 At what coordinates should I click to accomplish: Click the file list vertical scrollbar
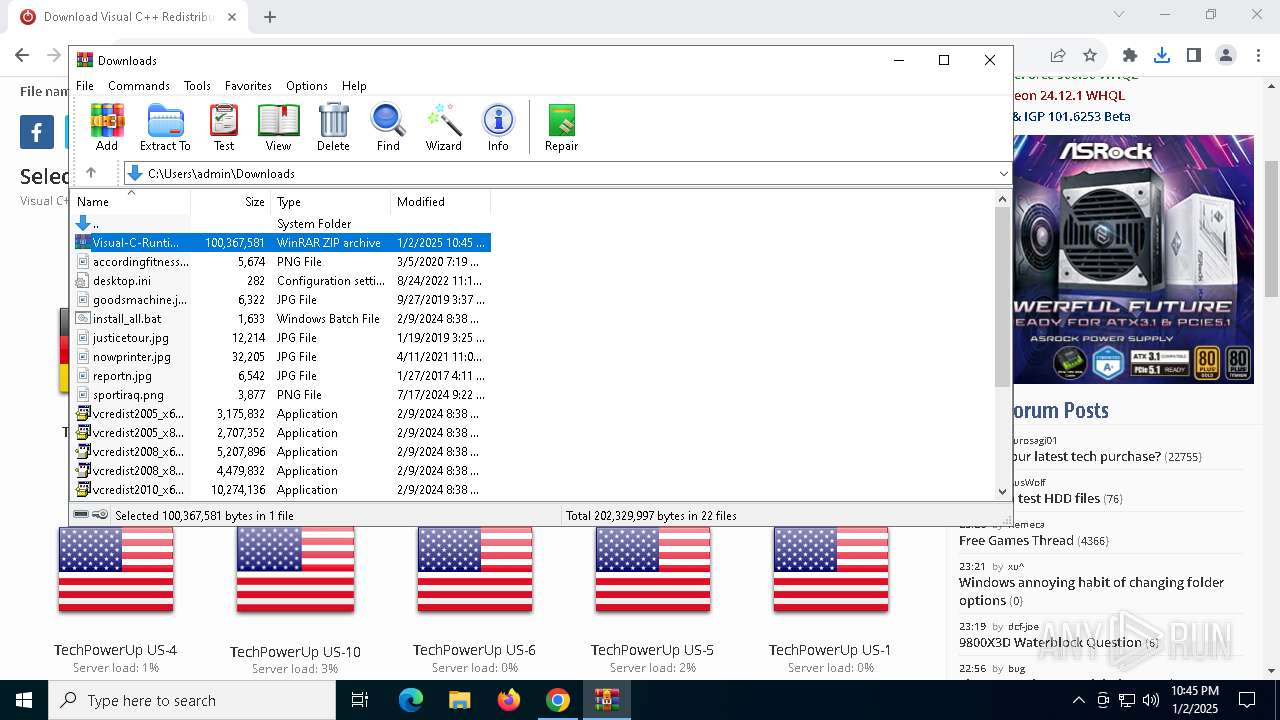(x=1003, y=298)
